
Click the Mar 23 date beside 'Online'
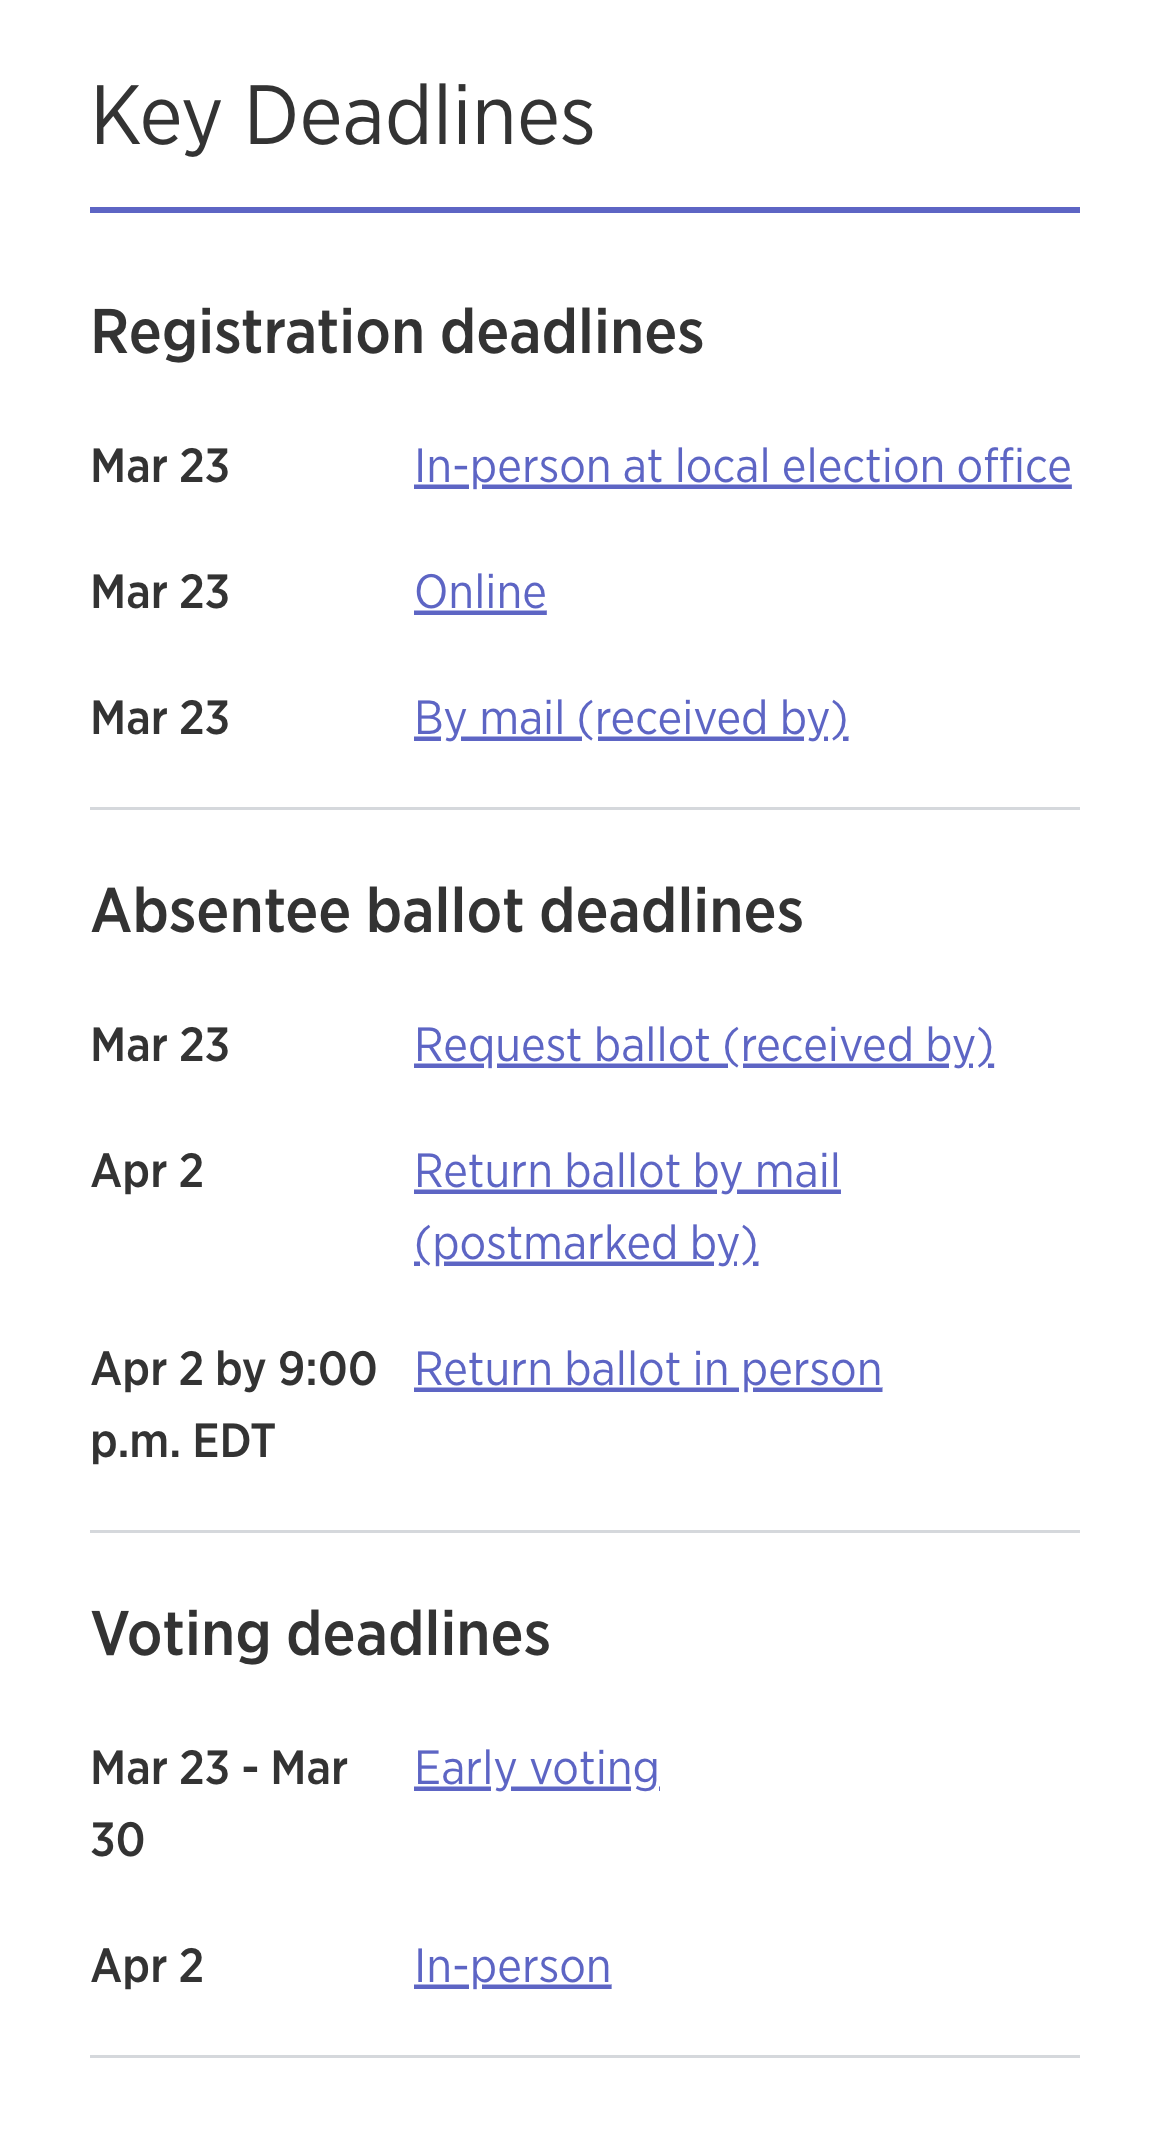(161, 591)
